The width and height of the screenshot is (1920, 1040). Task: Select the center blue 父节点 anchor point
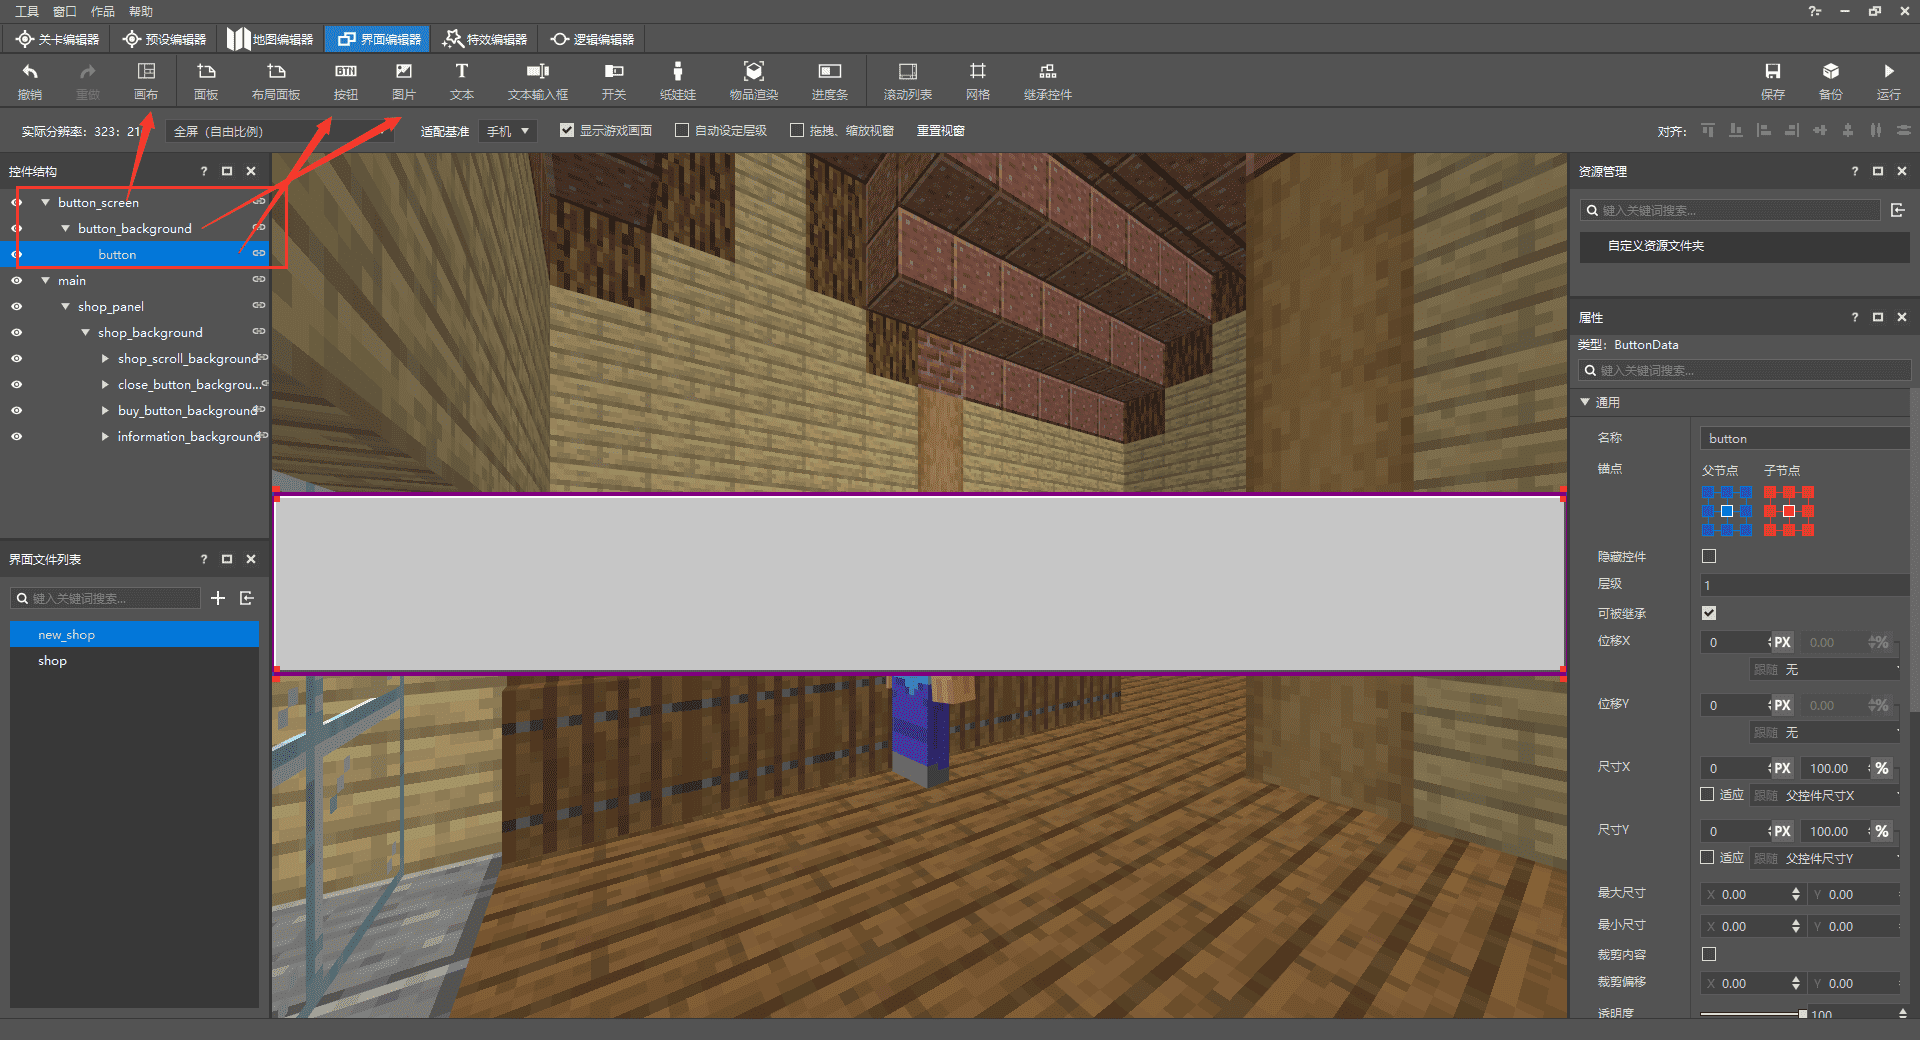pos(1727,511)
